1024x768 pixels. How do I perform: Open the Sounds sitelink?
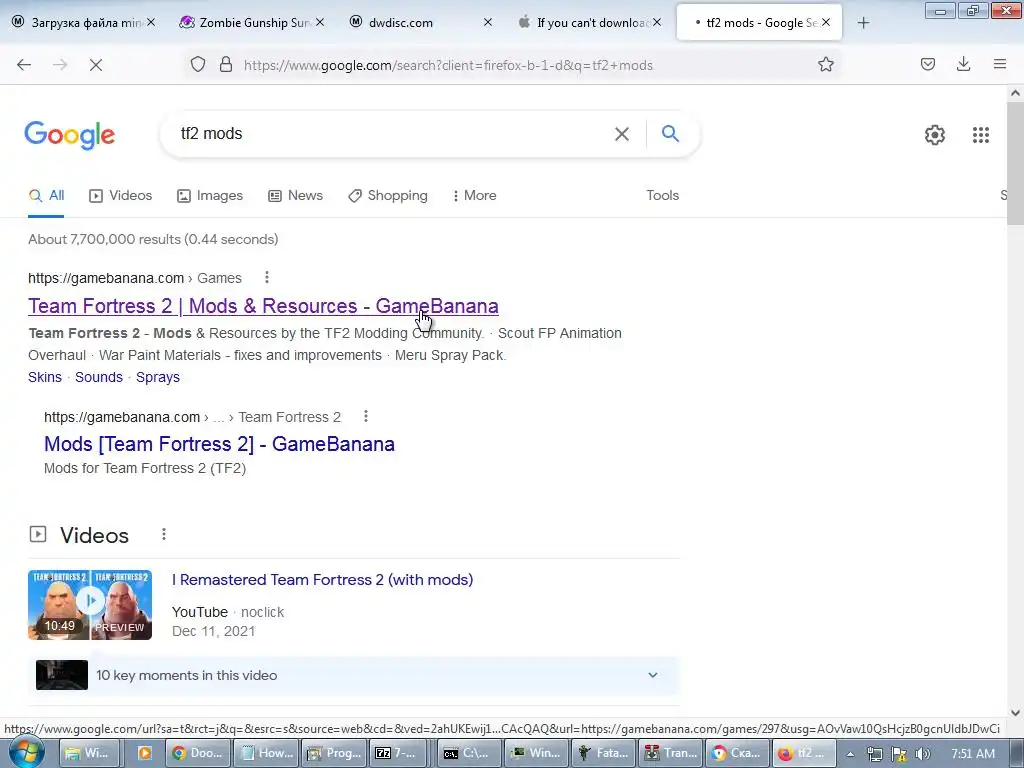click(99, 377)
